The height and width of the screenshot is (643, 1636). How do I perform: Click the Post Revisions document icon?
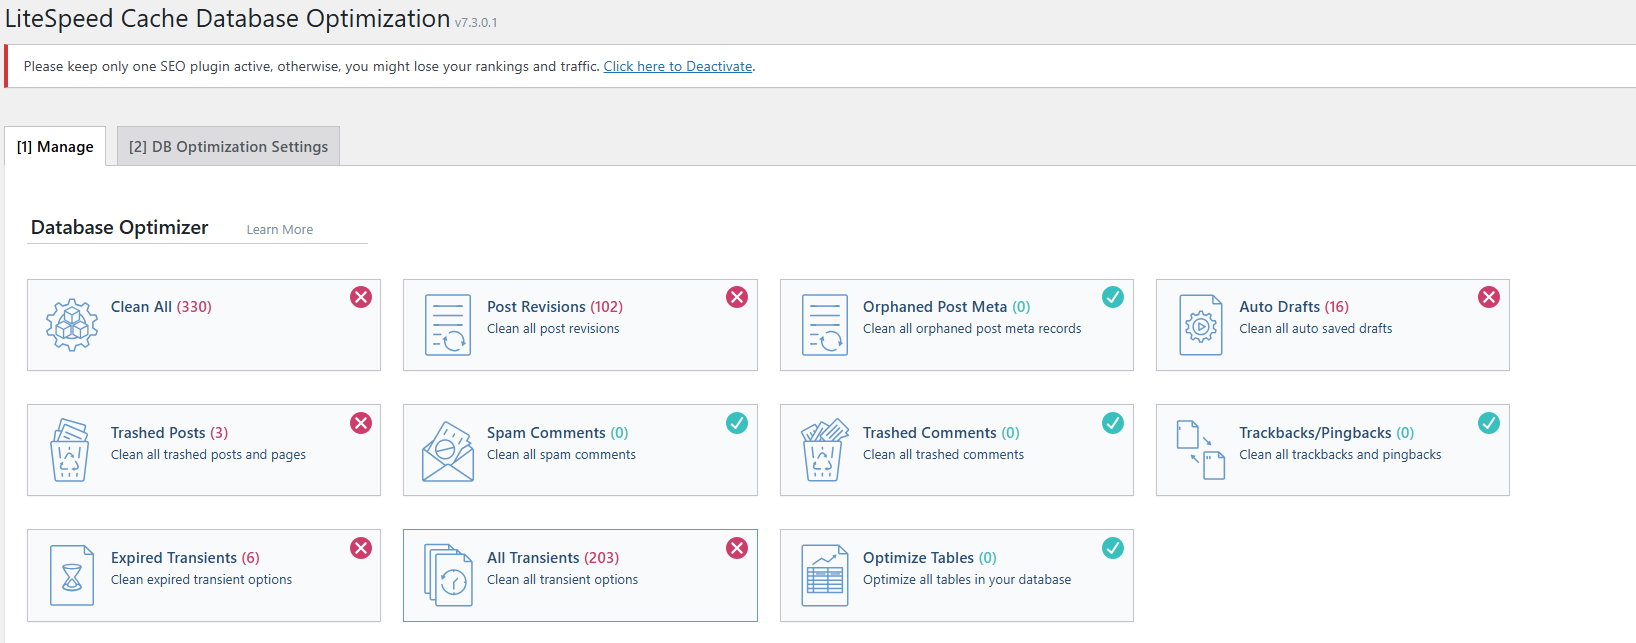(x=448, y=325)
